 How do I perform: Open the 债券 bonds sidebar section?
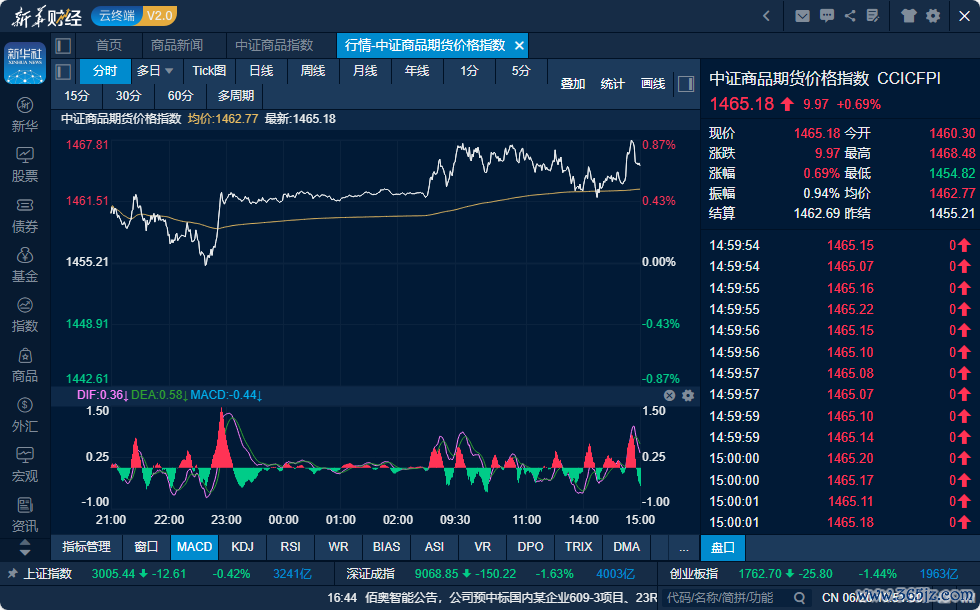click(24, 216)
